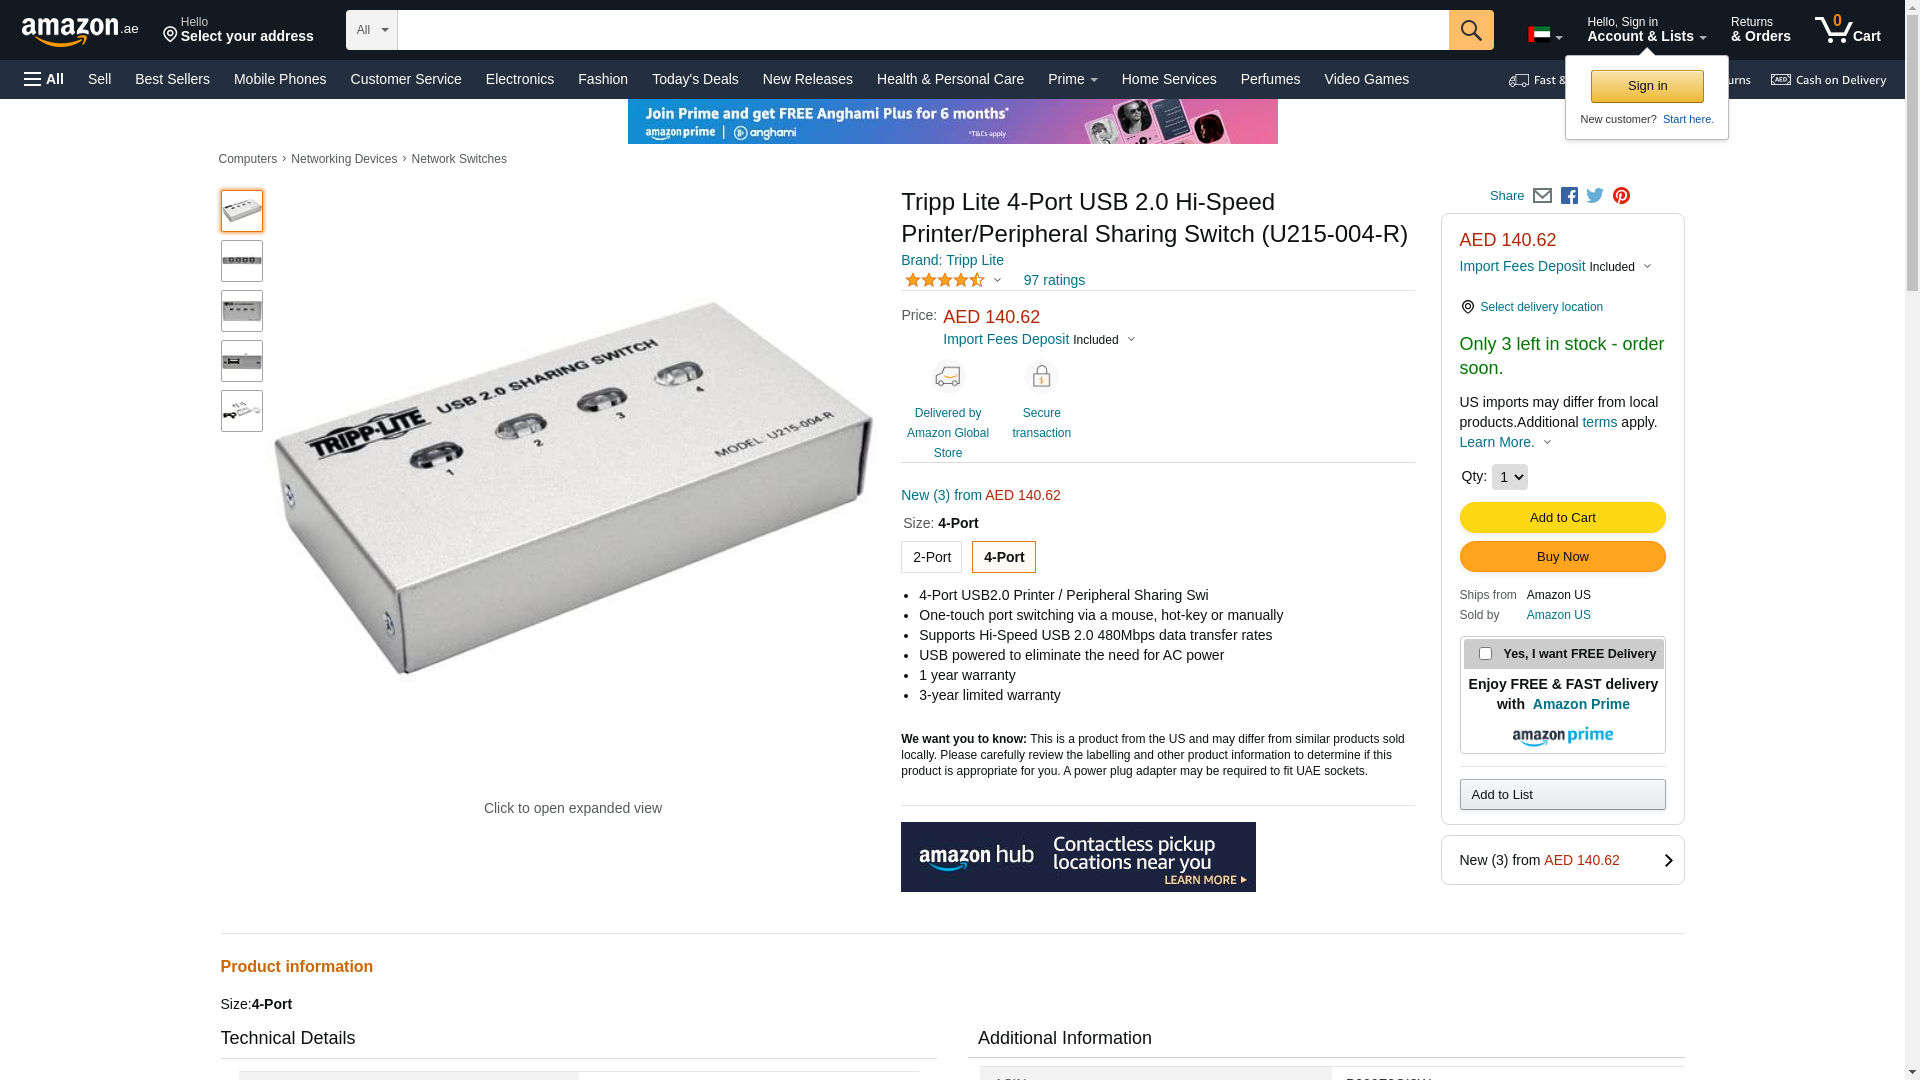Share product on Twitter icon
The width and height of the screenshot is (1920, 1080).
1595,196
